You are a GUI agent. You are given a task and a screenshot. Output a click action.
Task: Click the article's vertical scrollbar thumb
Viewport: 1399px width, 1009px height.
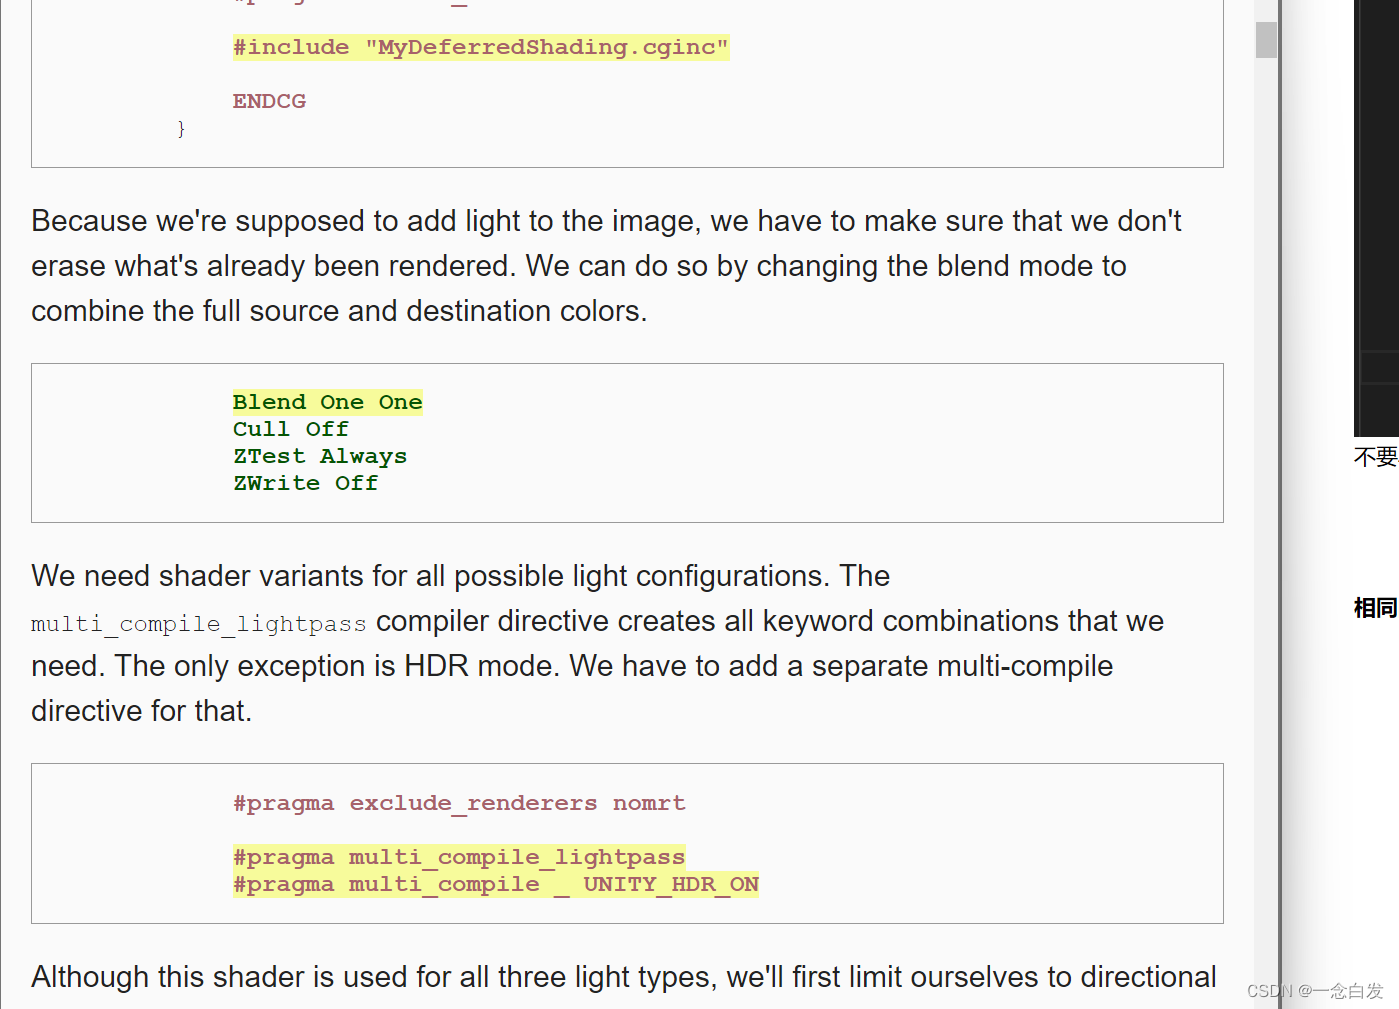coord(1266,40)
